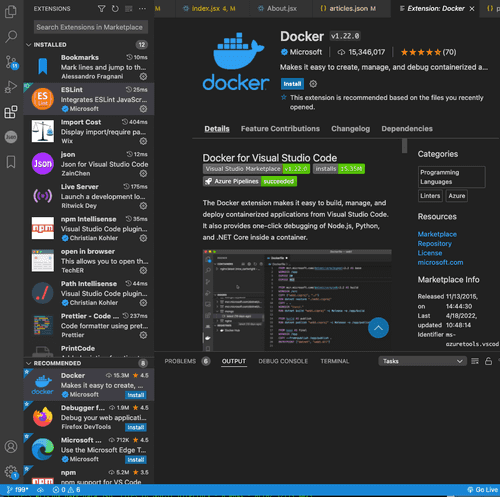500x497 pixels.
Task: Open Run and Debug view
Action: (x=11, y=87)
